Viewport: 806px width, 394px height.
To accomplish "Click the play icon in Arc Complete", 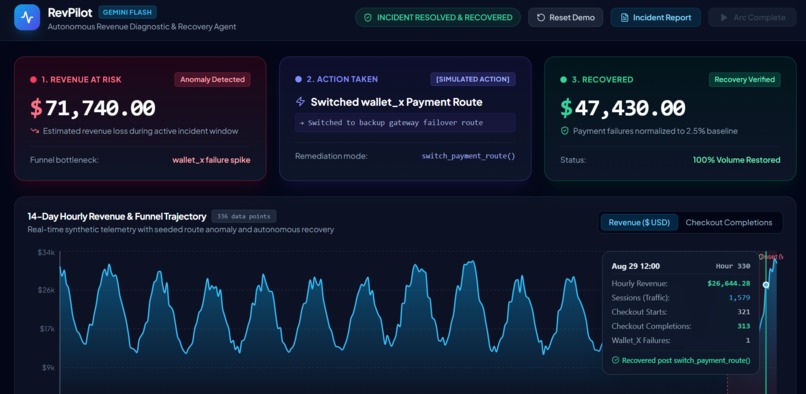I will click(x=724, y=17).
